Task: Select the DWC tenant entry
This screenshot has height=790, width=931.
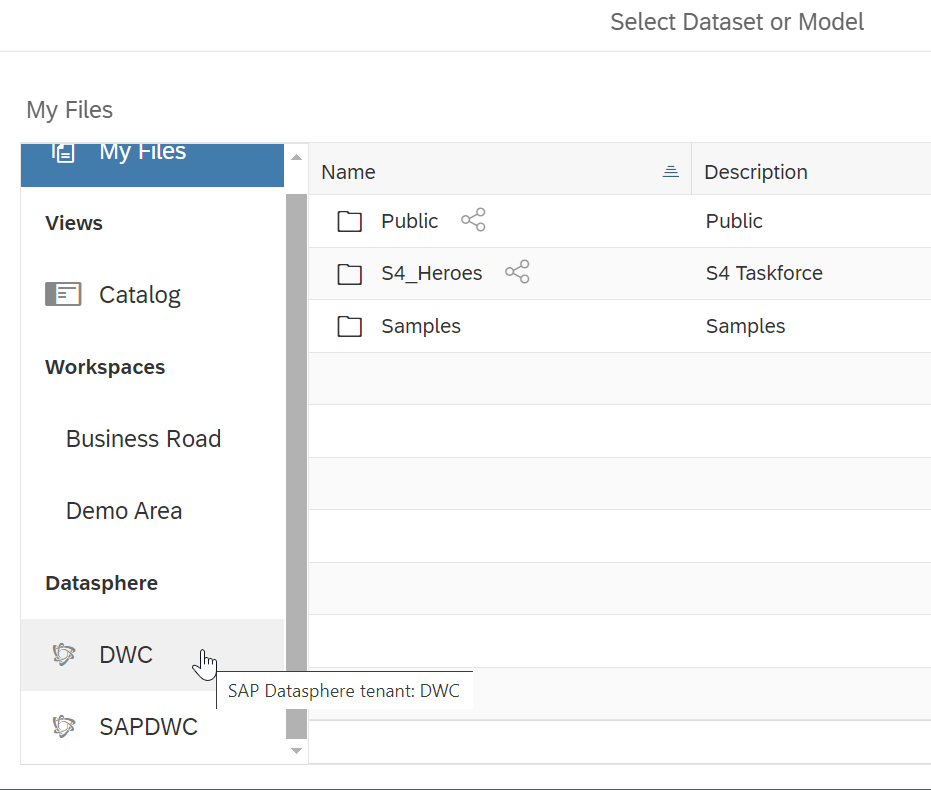Action: pyautogui.click(x=126, y=655)
